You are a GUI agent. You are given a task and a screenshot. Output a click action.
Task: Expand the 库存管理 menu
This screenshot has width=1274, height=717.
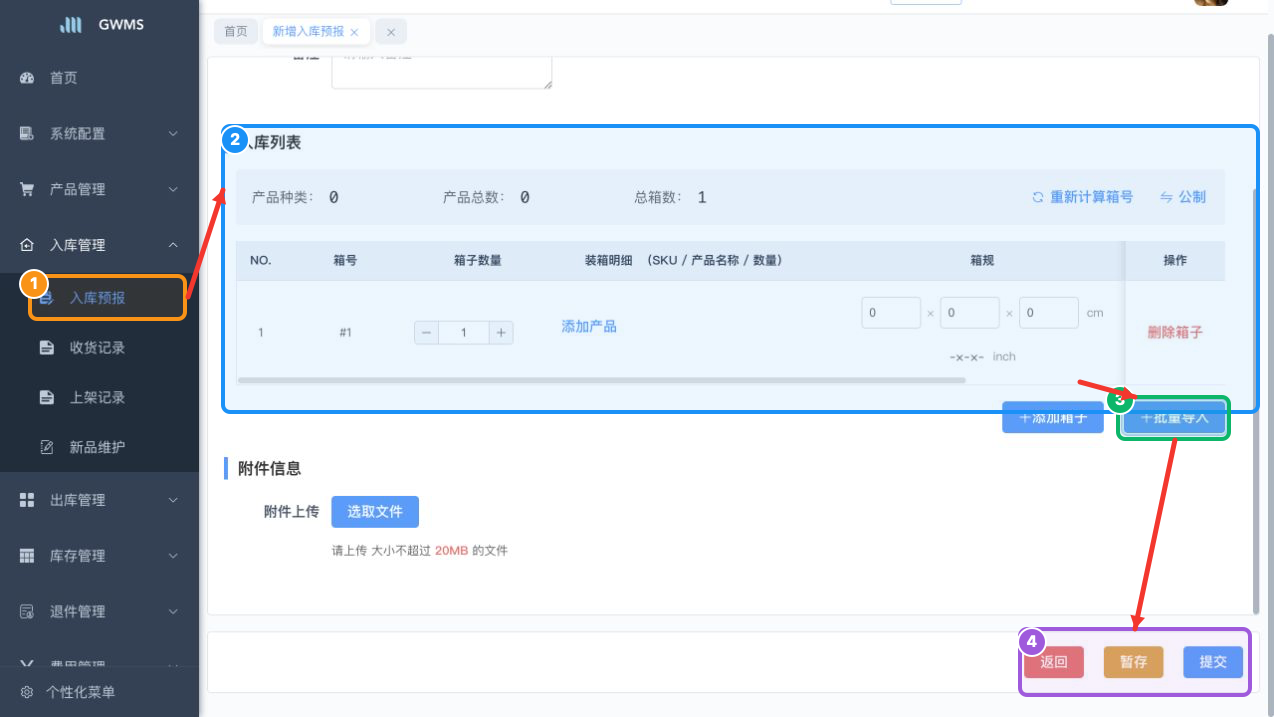(x=173, y=556)
